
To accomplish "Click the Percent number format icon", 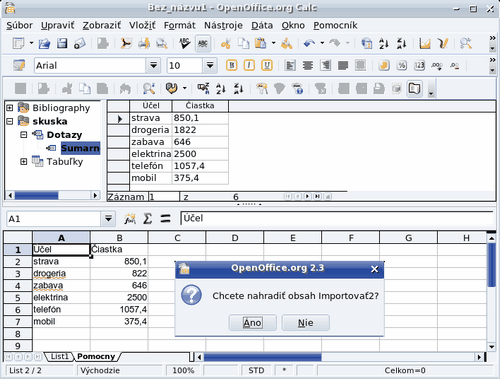I will 402,65.
